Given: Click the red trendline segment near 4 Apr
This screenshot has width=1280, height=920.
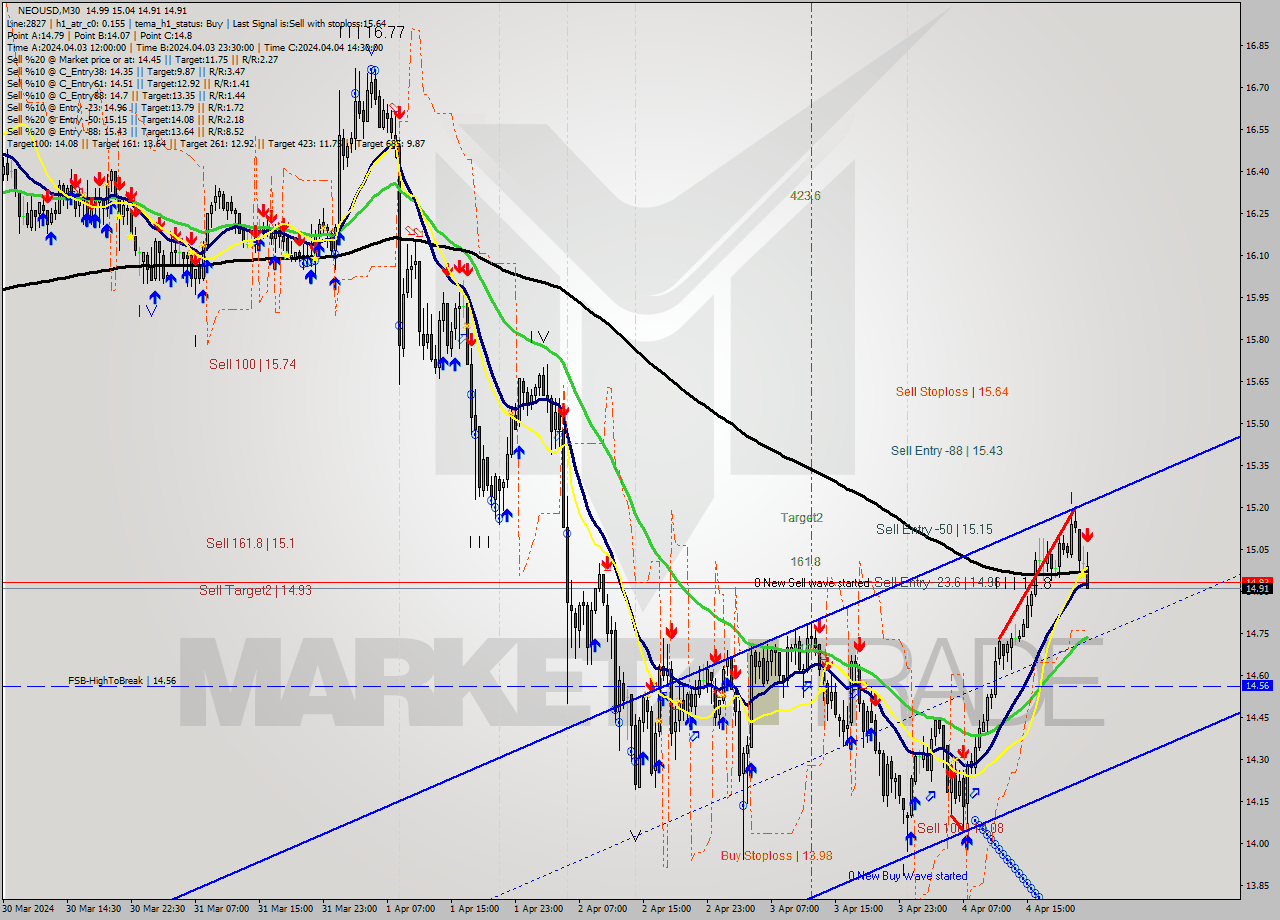Looking at the screenshot, I should point(1037,574).
